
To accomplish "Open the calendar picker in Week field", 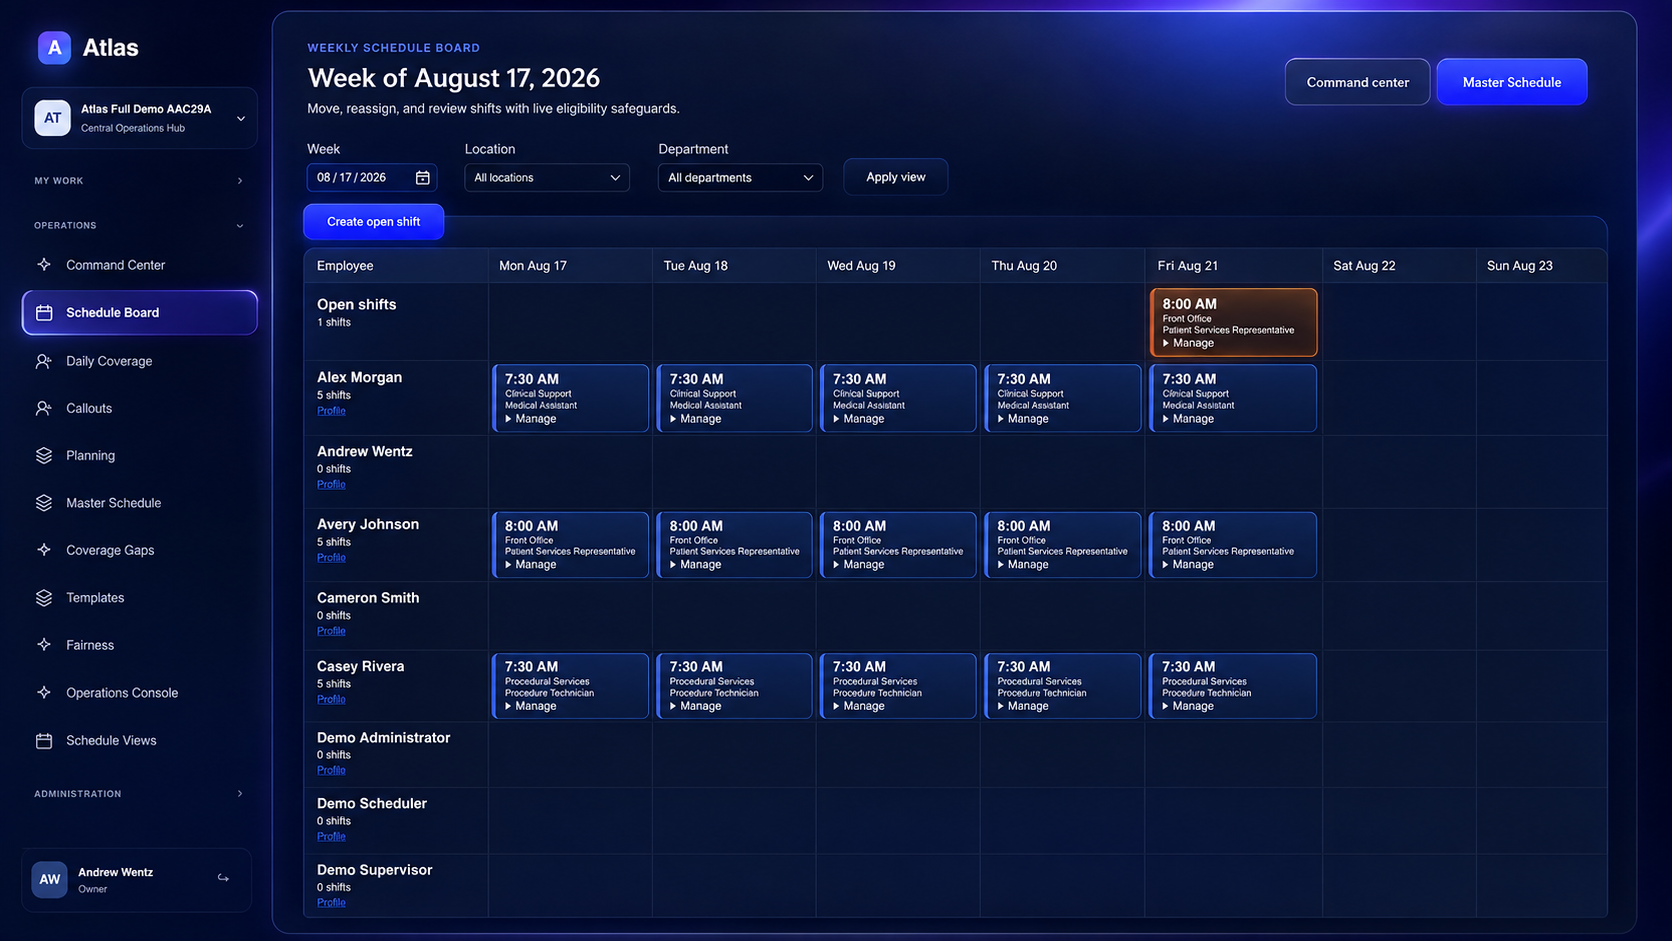I will coord(423,178).
